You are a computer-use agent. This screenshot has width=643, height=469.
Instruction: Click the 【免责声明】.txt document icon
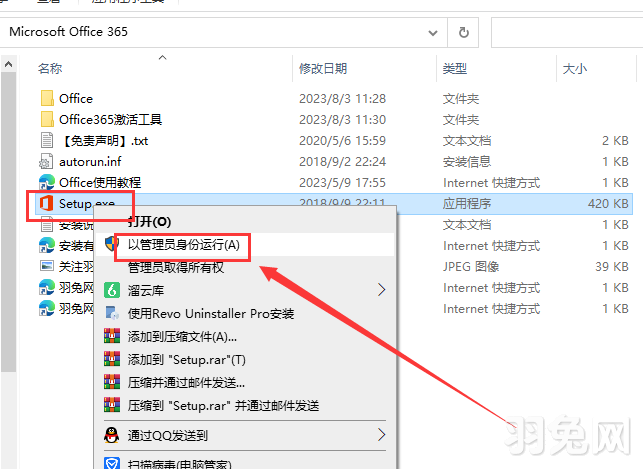(x=47, y=141)
